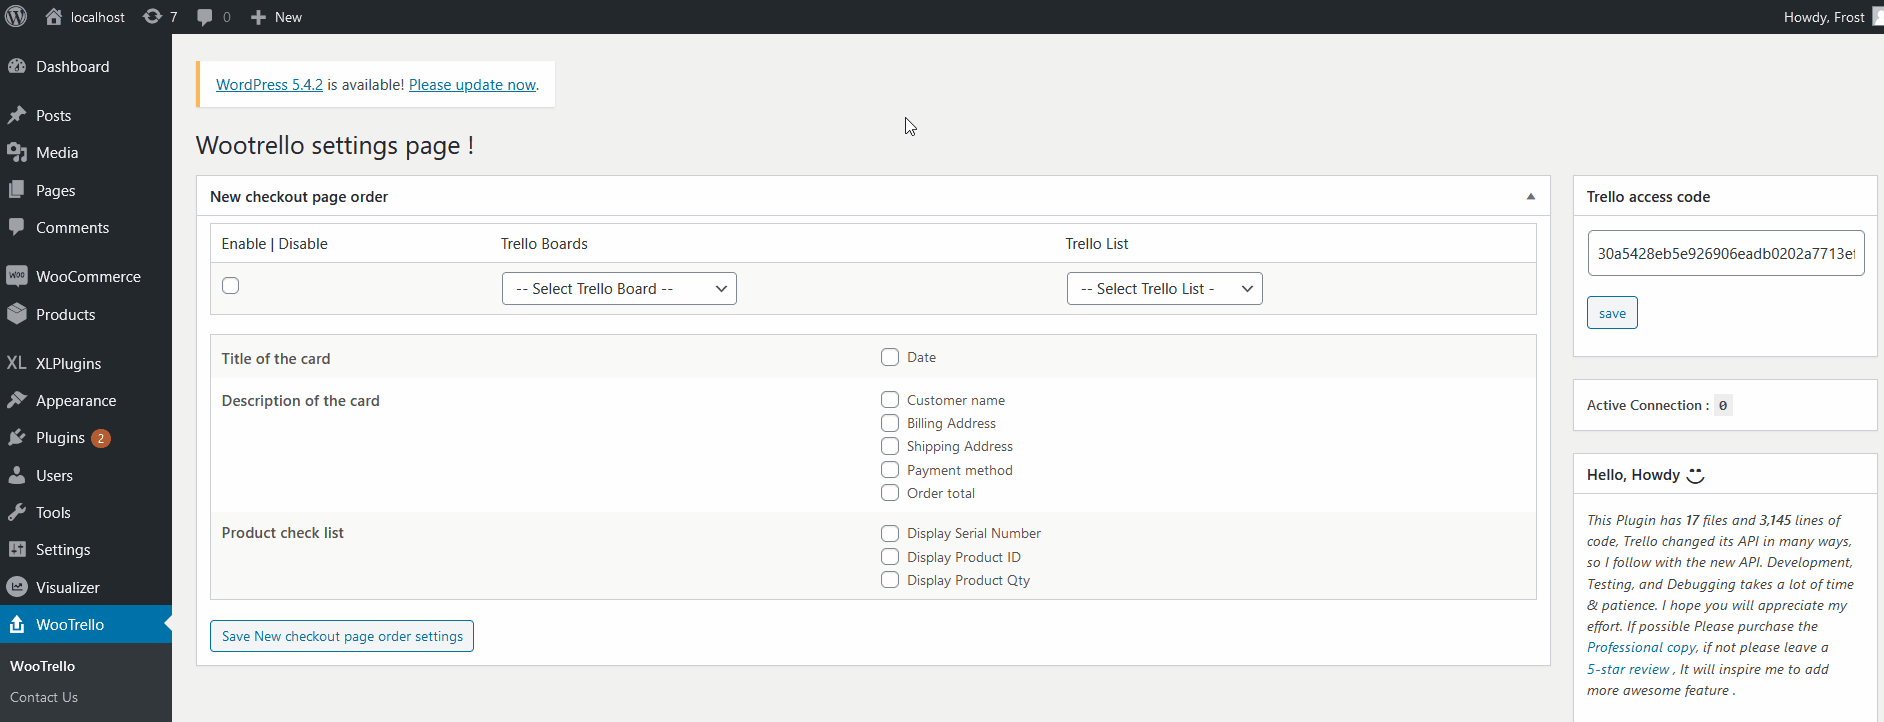
Task: Click the XL icon for XLPlugins
Action: tap(17, 363)
